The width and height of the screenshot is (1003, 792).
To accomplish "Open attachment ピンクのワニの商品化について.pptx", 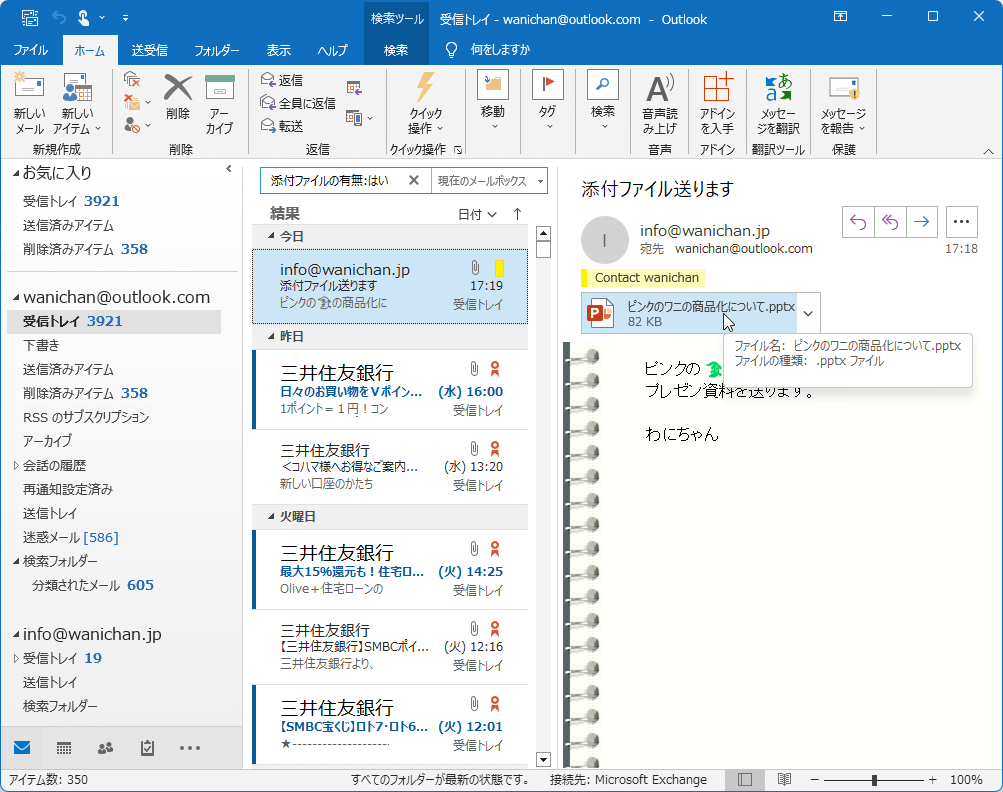I will pyautogui.click(x=690, y=313).
